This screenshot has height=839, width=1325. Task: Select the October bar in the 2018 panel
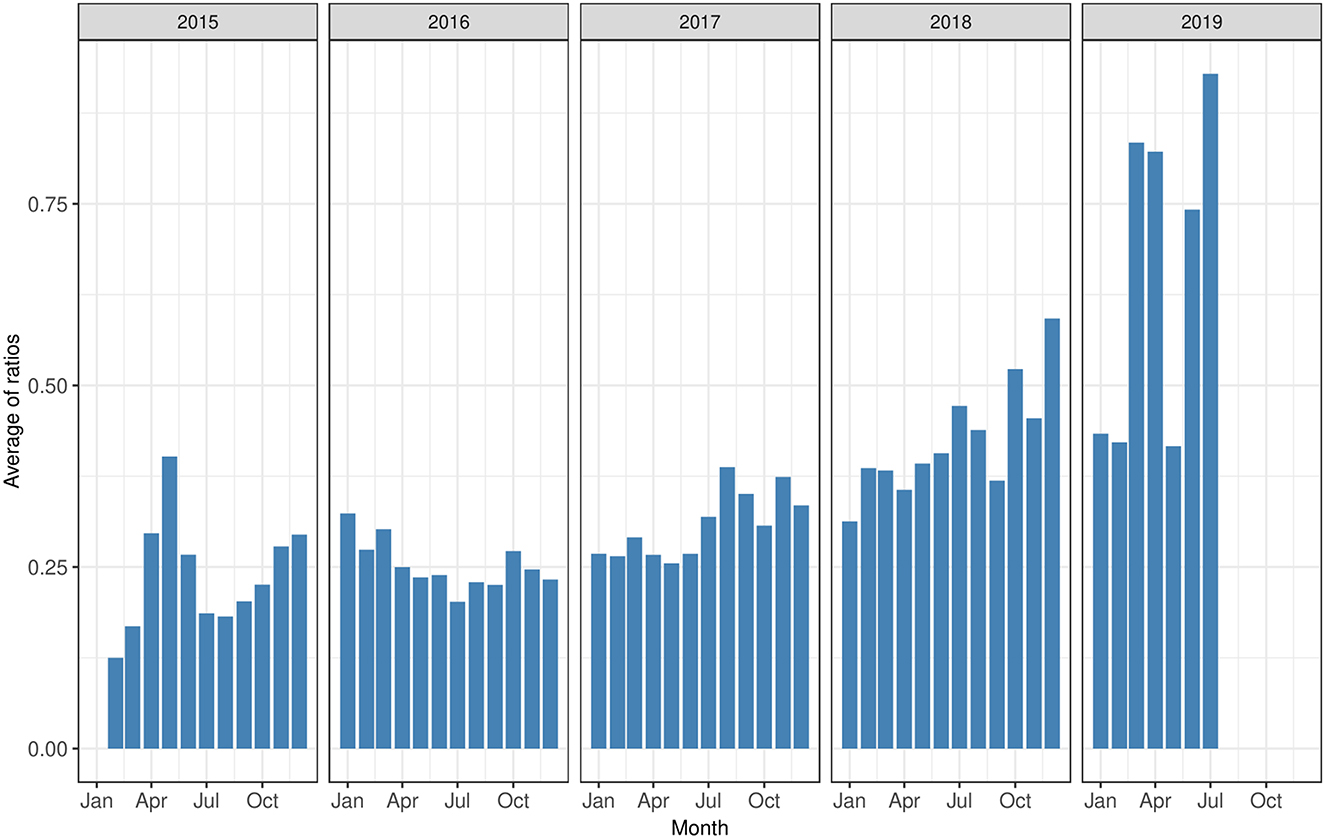[1015, 559]
